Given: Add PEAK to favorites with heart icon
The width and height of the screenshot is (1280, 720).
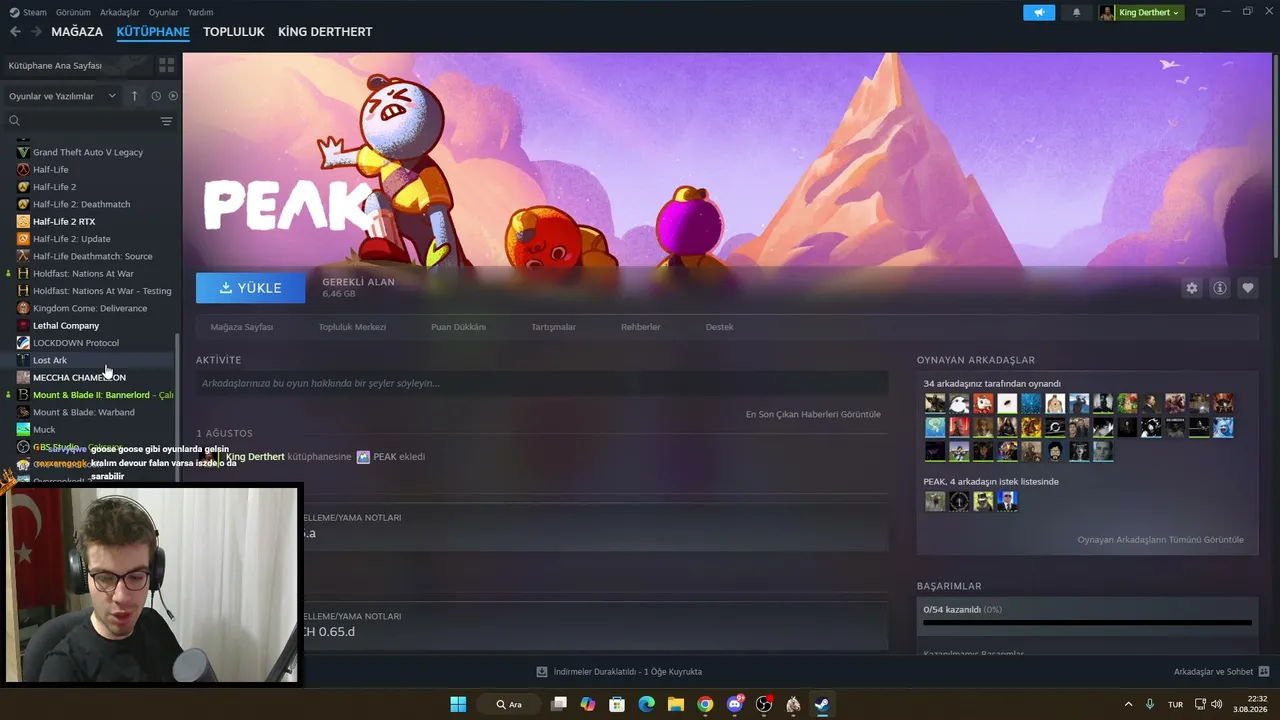Looking at the screenshot, I should [x=1247, y=288].
